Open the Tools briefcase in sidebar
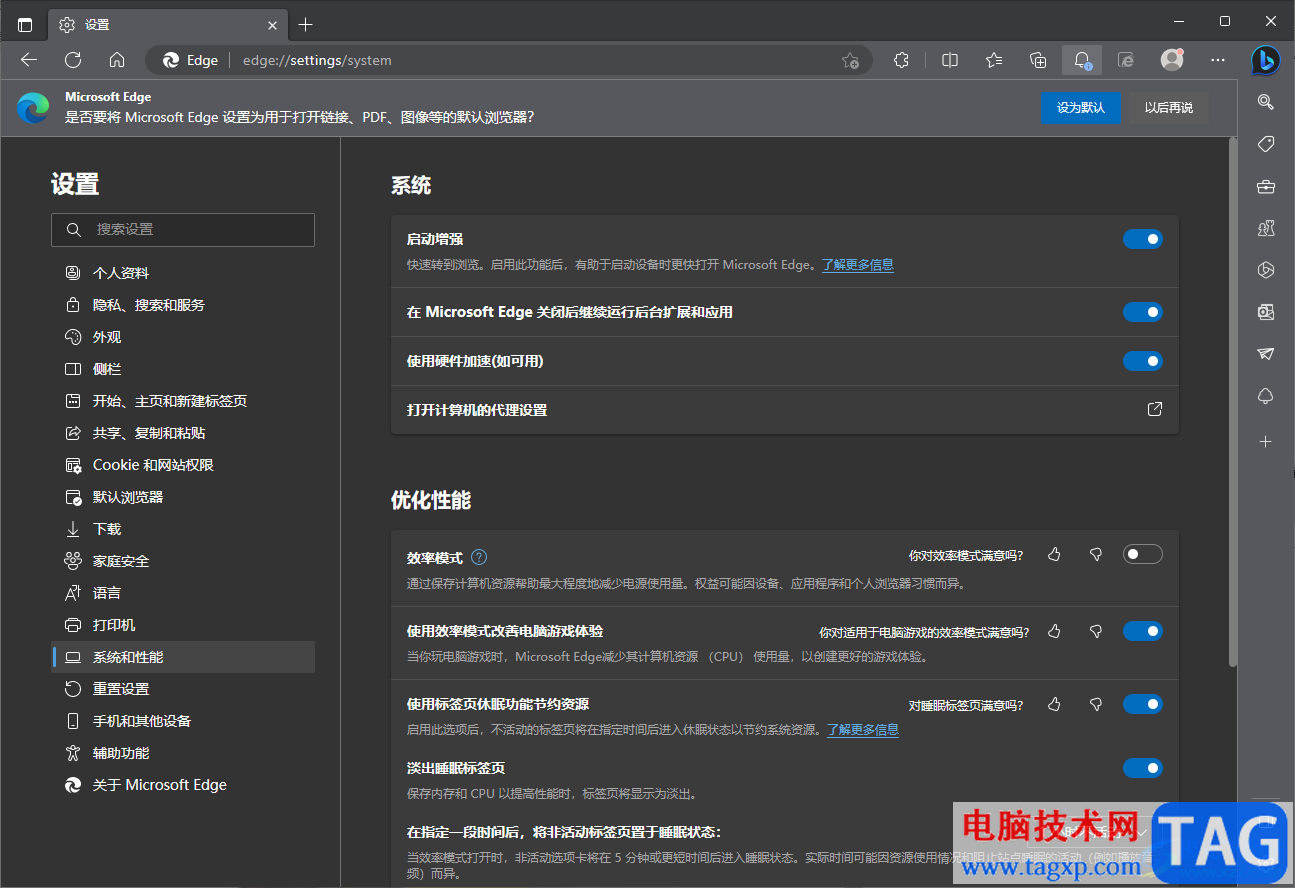 coord(1265,186)
